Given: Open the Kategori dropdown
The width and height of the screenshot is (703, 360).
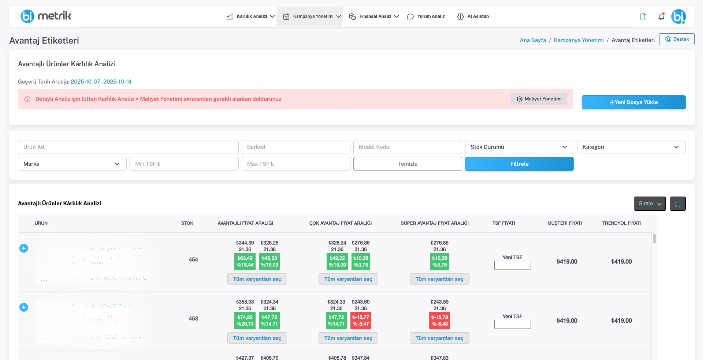Looking at the screenshot, I should (631, 147).
